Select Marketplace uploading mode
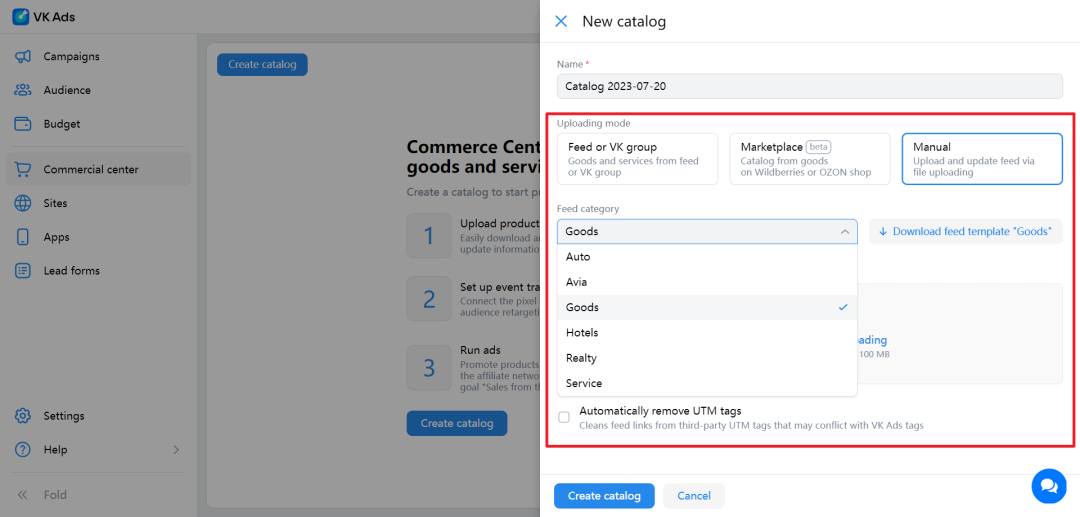The height and width of the screenshot is (517, 1080). click(810, 159)
